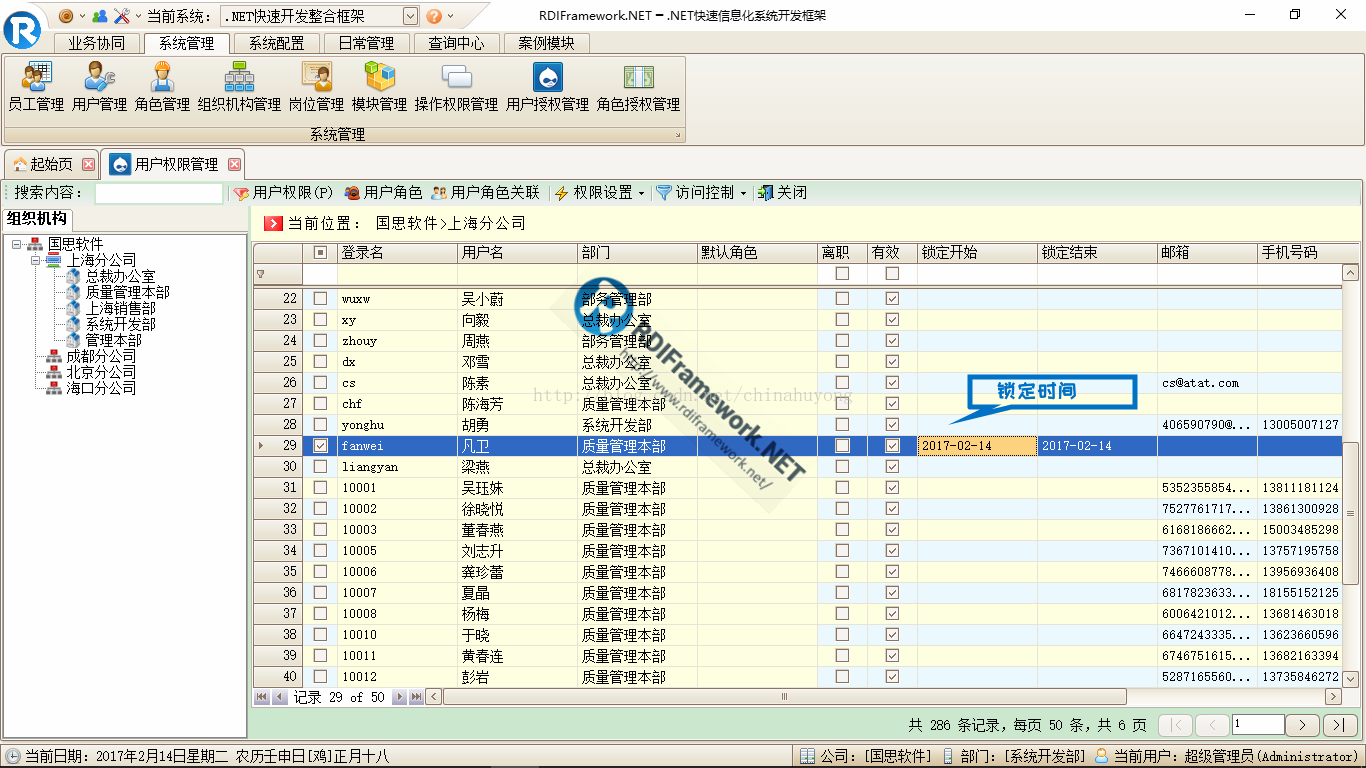Click the users icon in quick access bar

99,16
